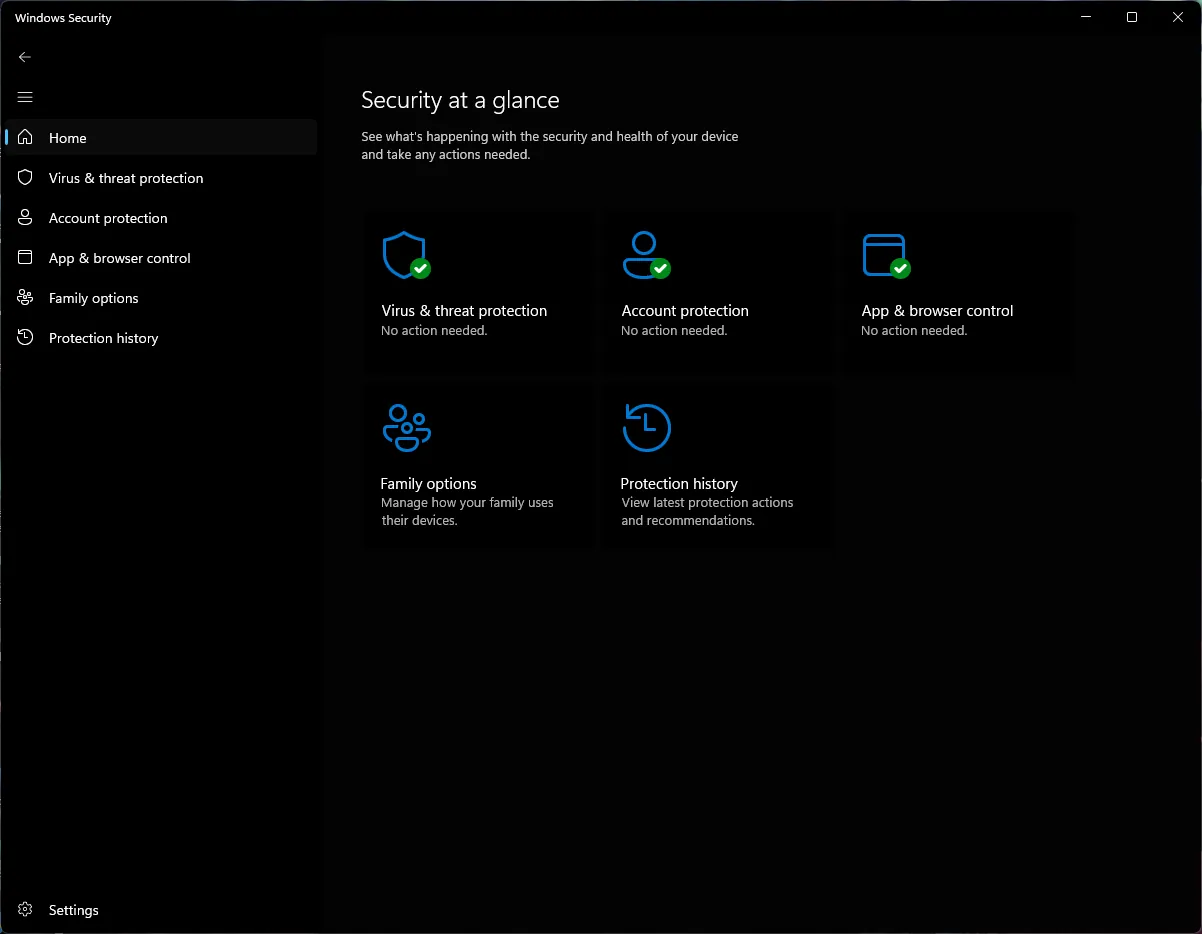Image resolution: width=1202 pixels, height=934 pixels.
Task: Open Family options from the sidebar
Action: pos(93,297)
